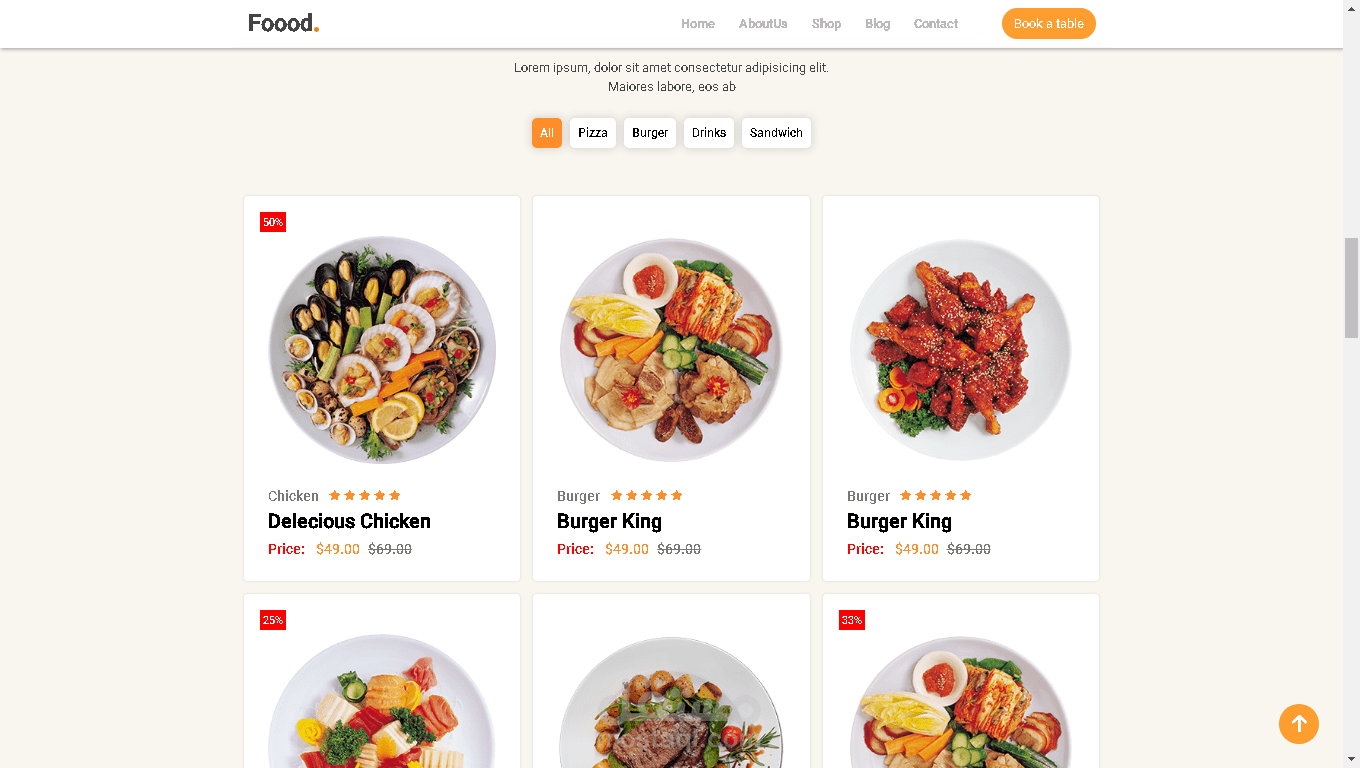Image resolution: width=1360 pixels, height=768 pixels.
Task: Open the Delecious Chicken seafood plate image
Action: 382,350
